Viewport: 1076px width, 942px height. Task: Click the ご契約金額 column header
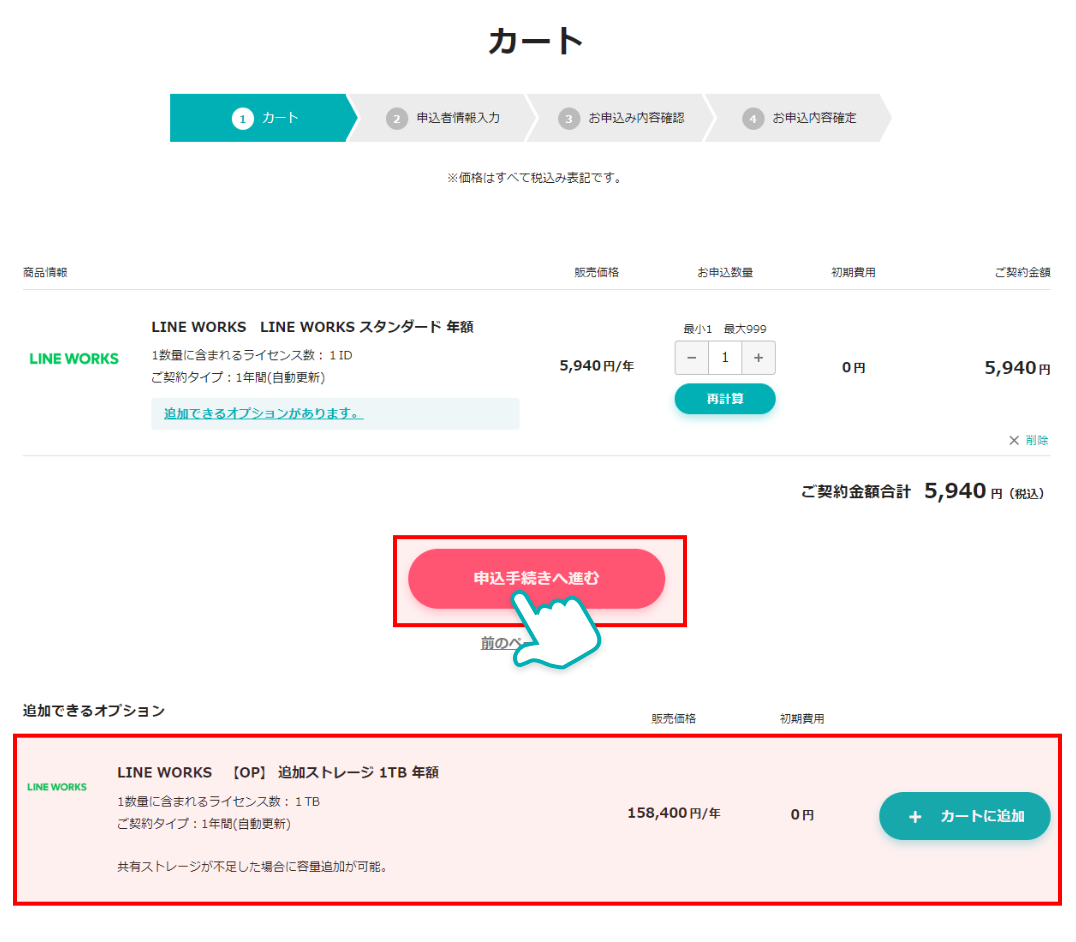click(x=1022, y=272)
